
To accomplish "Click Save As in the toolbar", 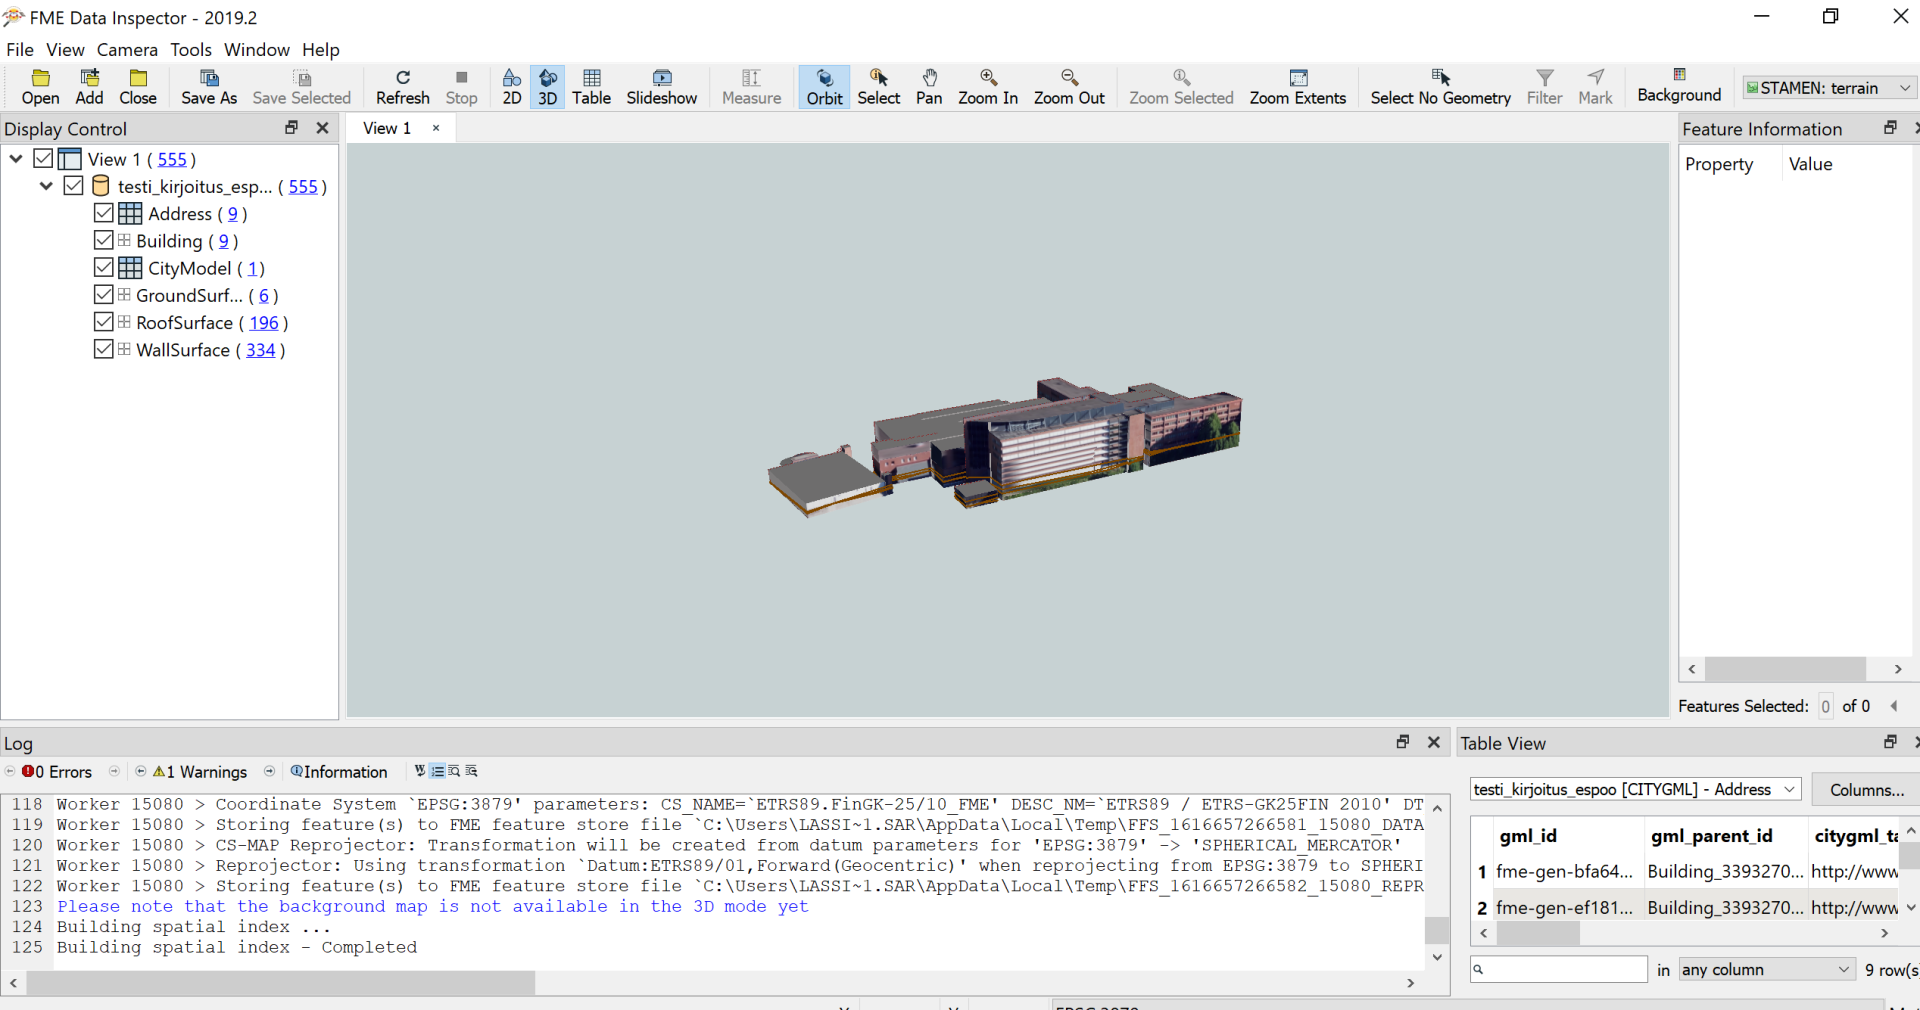I will [208, 87].
